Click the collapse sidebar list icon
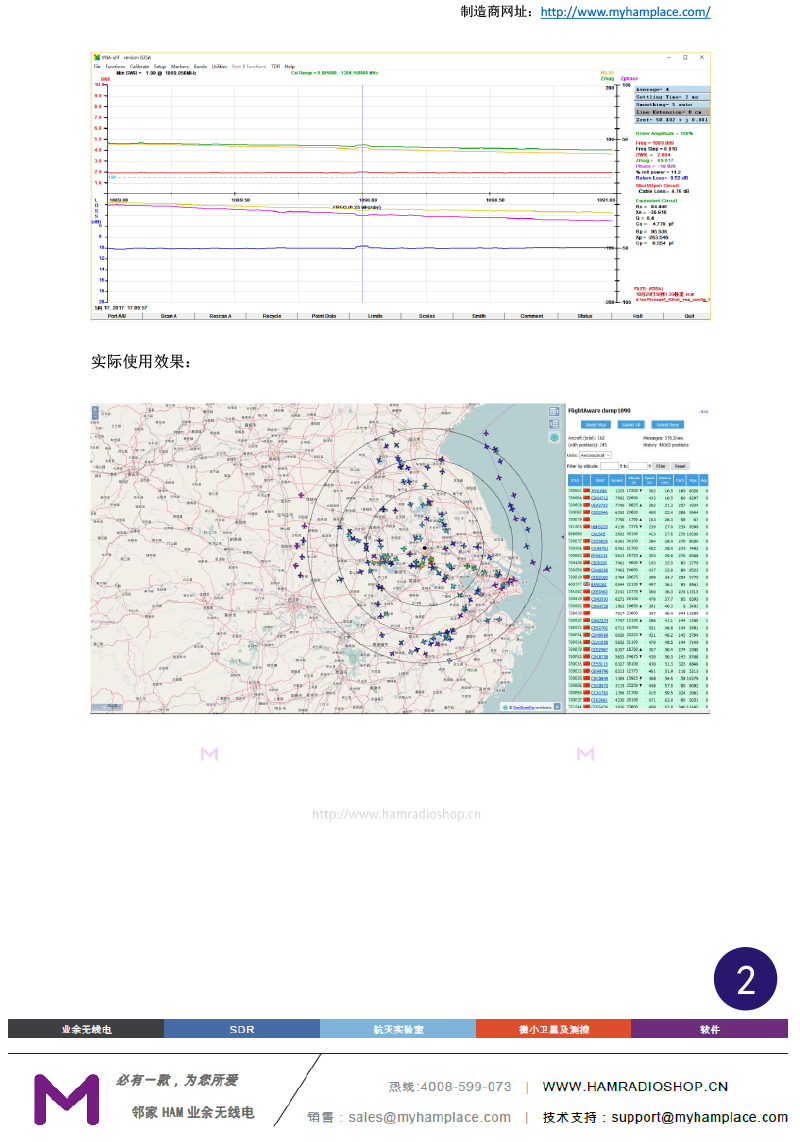This screenshot has height=1142, width=800. [x=554, y=424]
